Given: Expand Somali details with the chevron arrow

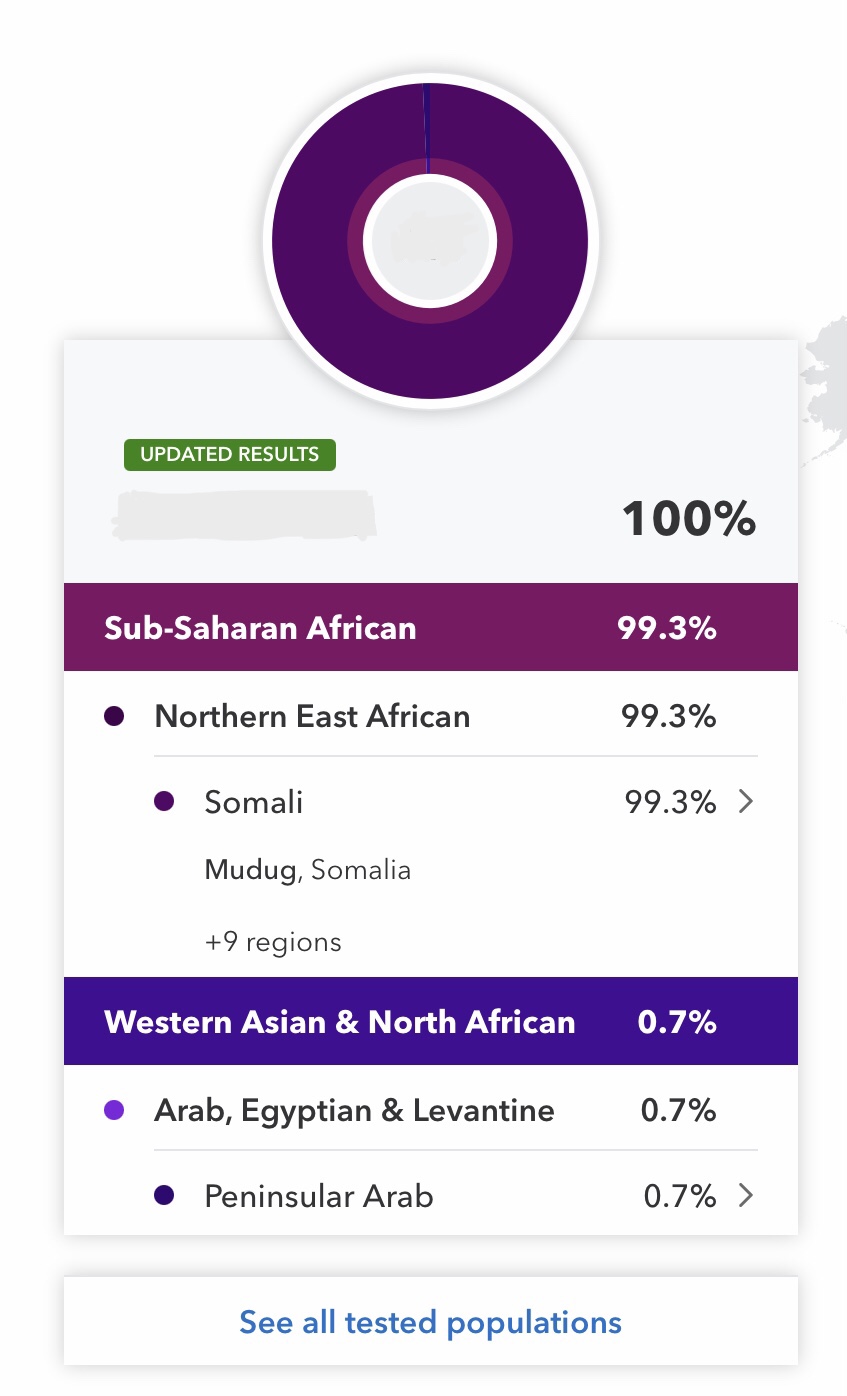Looking at the screenshot, I should [x=745, y=802].
